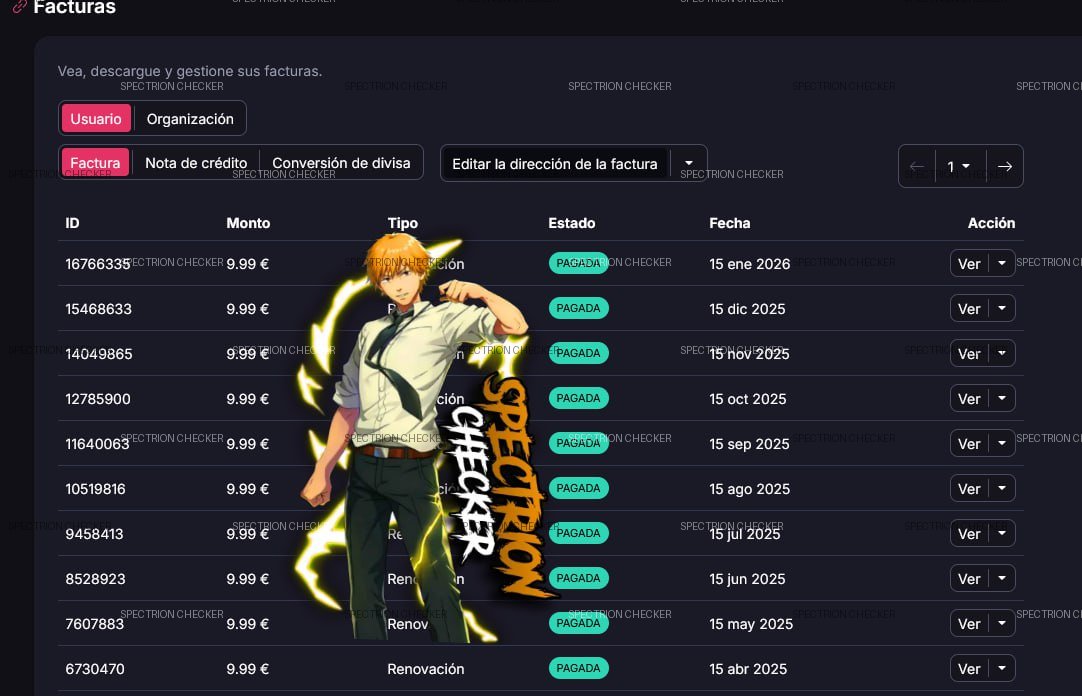Open Conversión de divisa tab
1082x696 pixels.
(341, 163)
